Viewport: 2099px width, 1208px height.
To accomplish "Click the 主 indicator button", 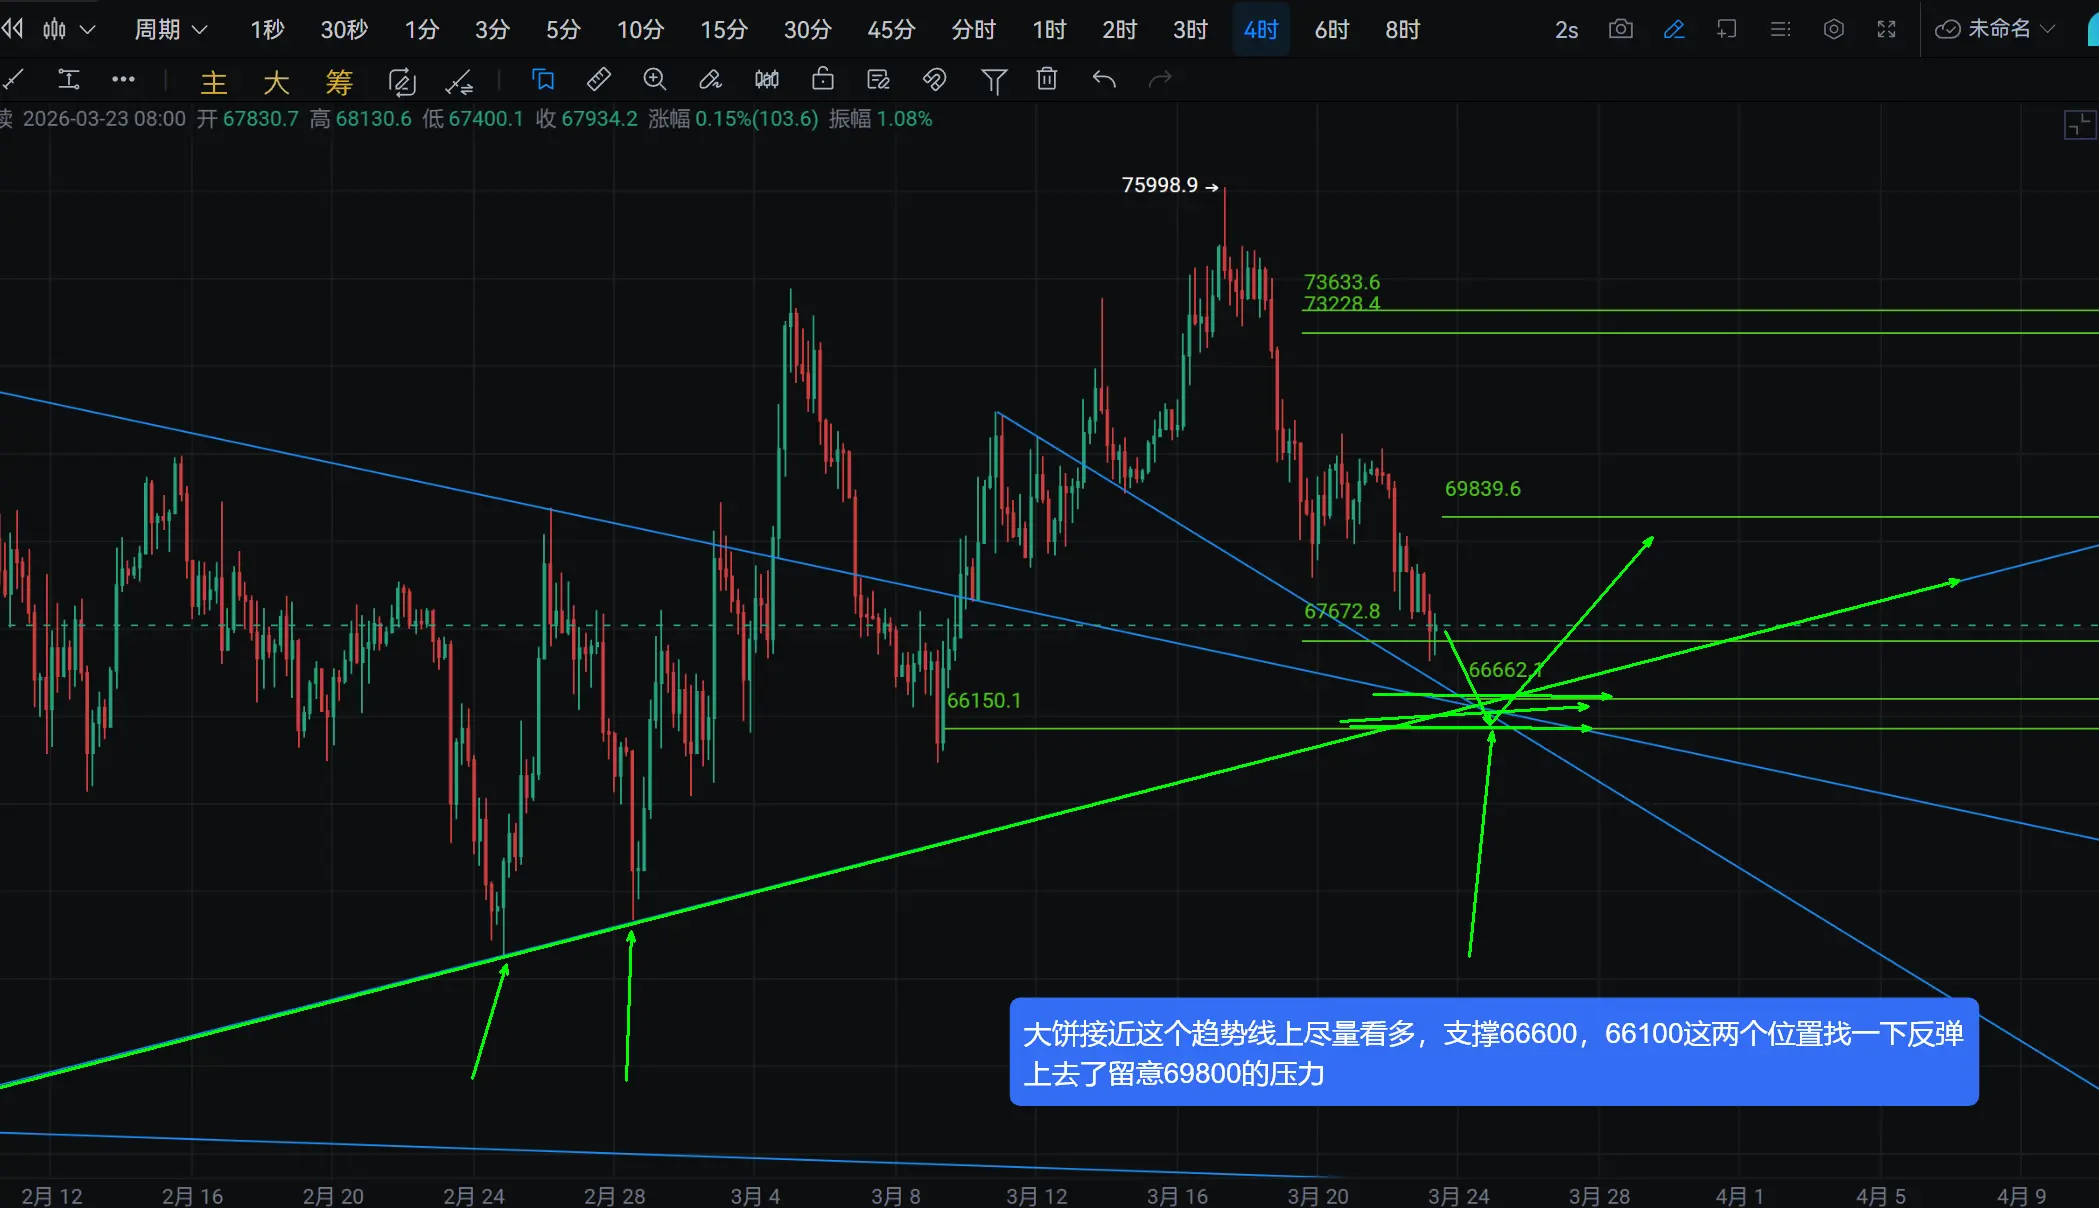I will click(x=214, y=82).
